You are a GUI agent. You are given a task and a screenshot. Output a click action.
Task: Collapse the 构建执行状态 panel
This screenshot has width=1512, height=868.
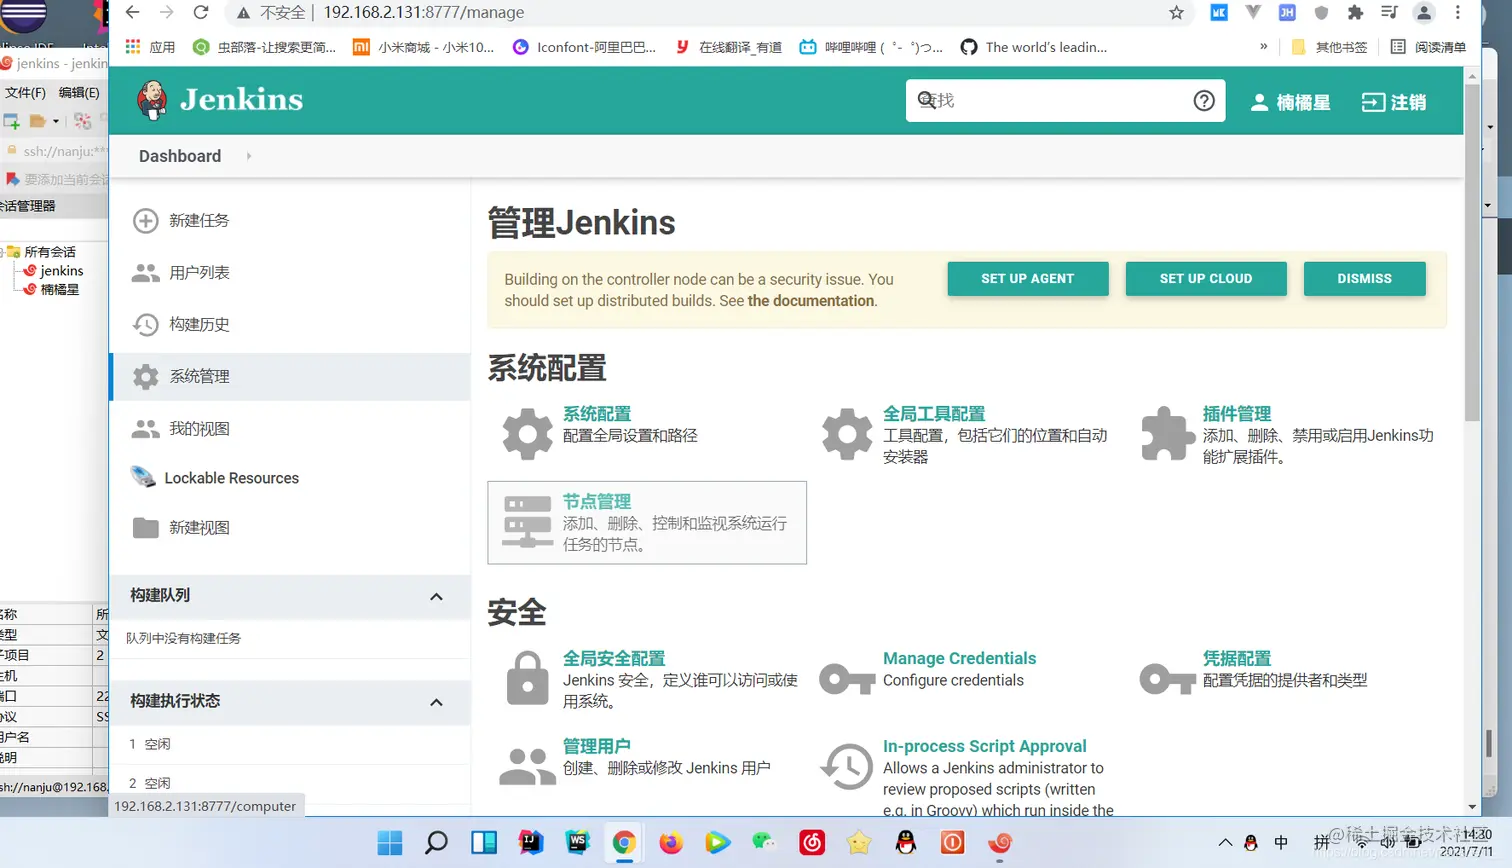coord(435,701)
